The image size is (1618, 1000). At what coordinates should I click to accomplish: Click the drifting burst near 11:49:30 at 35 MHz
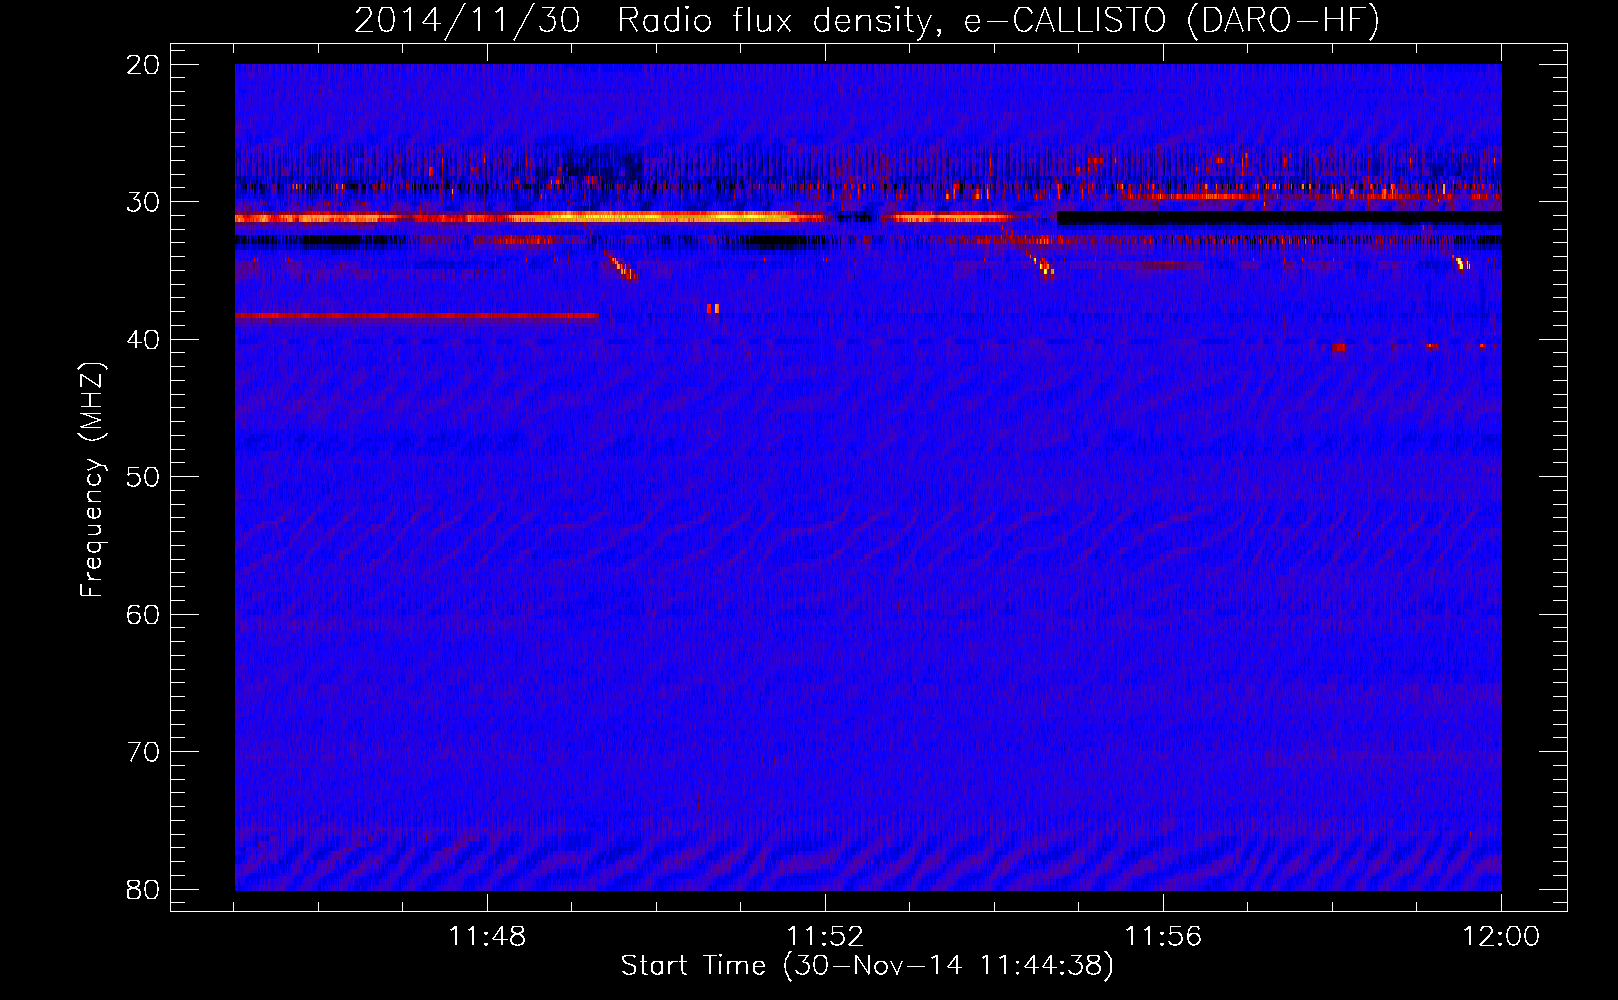click(620, 266)
